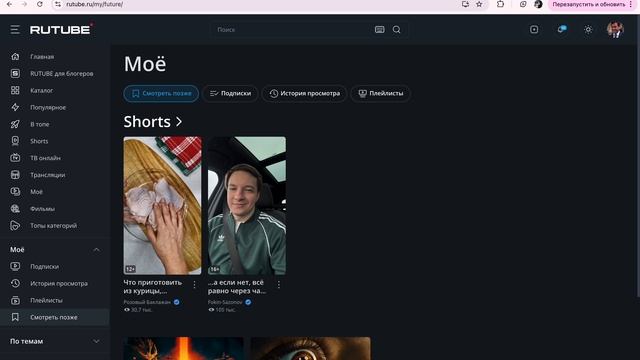Click the История просмотра sidebar clock icon
640x360 pixels.
coord(15,283)
